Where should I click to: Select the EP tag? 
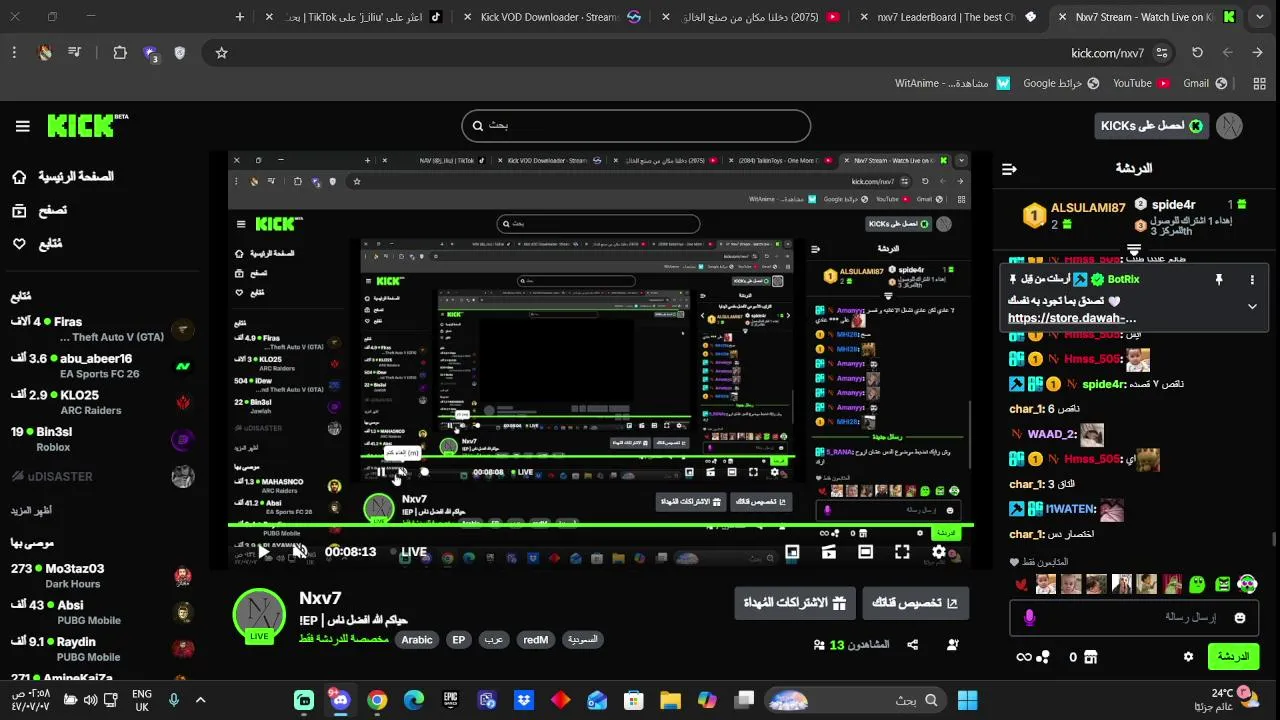pos(459,640)
